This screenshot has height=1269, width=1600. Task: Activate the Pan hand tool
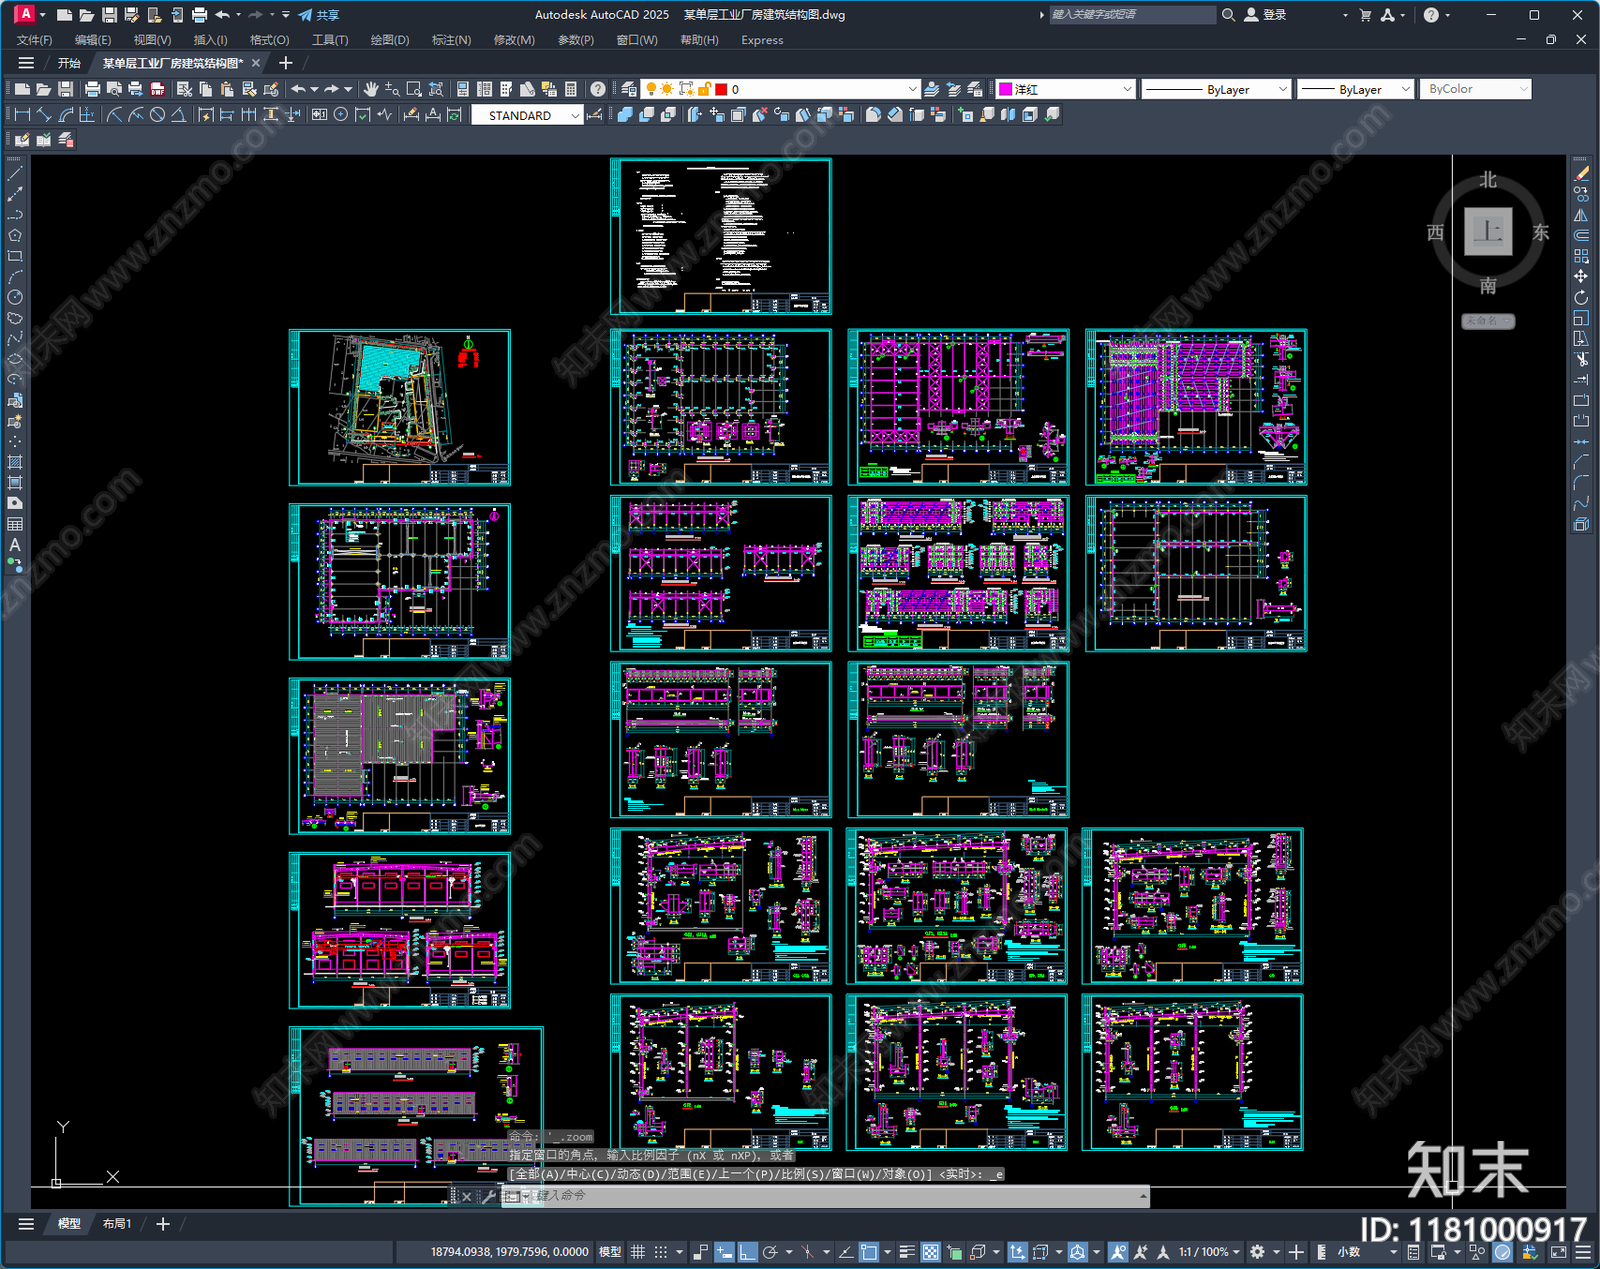pyautogui.click(x=371, y=89)
